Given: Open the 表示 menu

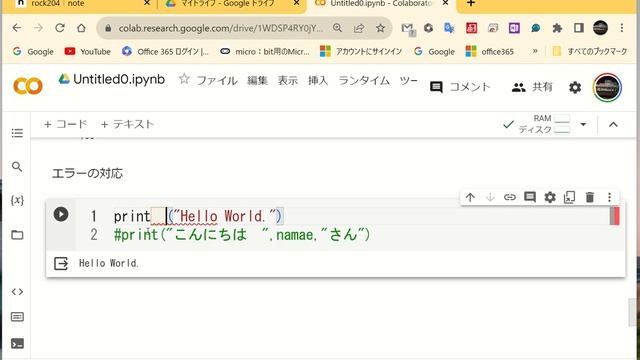Looking at the screenshot, I should tap(288, 80).
